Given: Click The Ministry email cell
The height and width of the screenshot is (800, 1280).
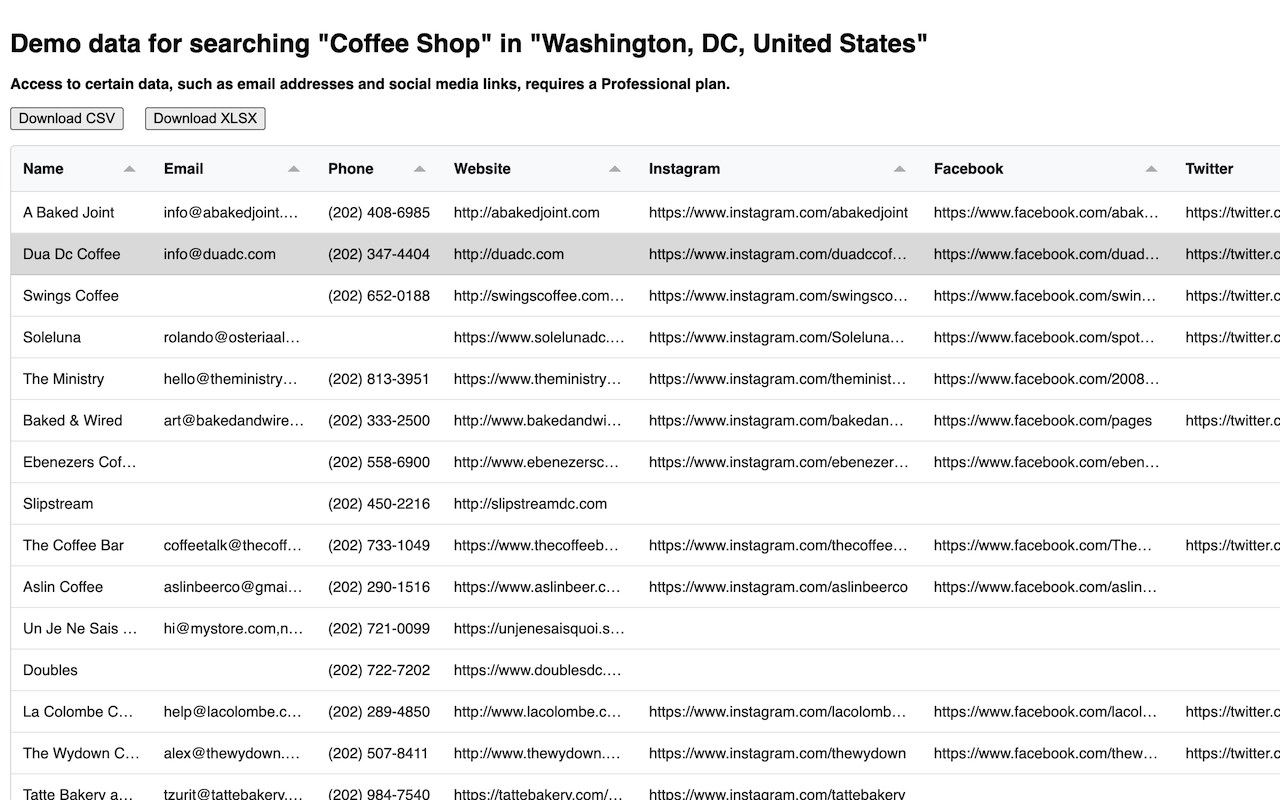Looking at the screenshot, I should click(231, 379).
